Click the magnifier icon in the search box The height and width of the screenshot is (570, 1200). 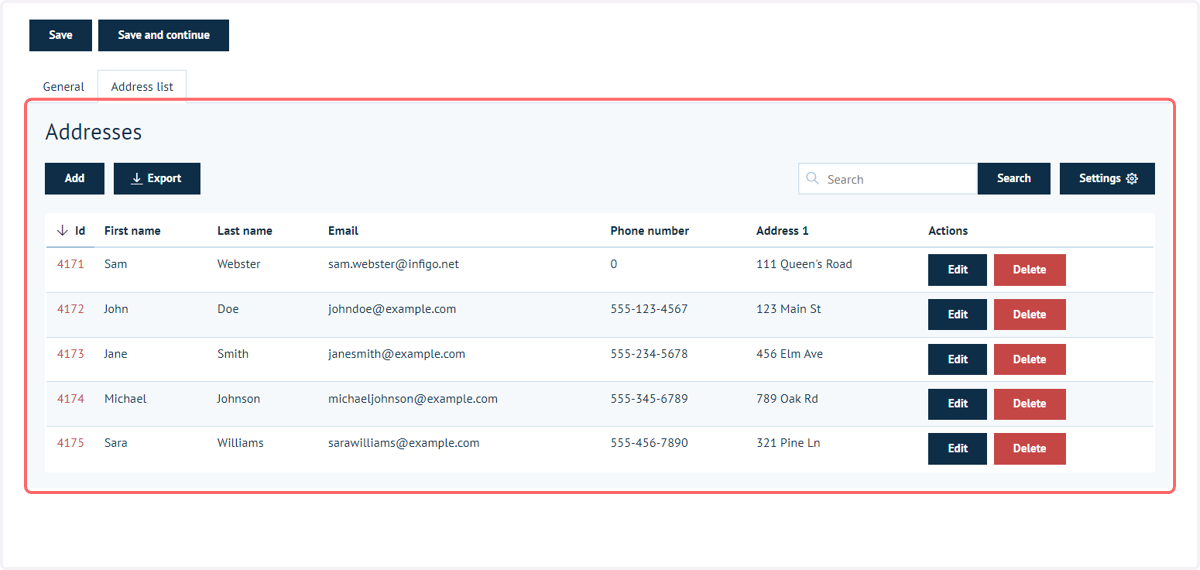point(813,179)
